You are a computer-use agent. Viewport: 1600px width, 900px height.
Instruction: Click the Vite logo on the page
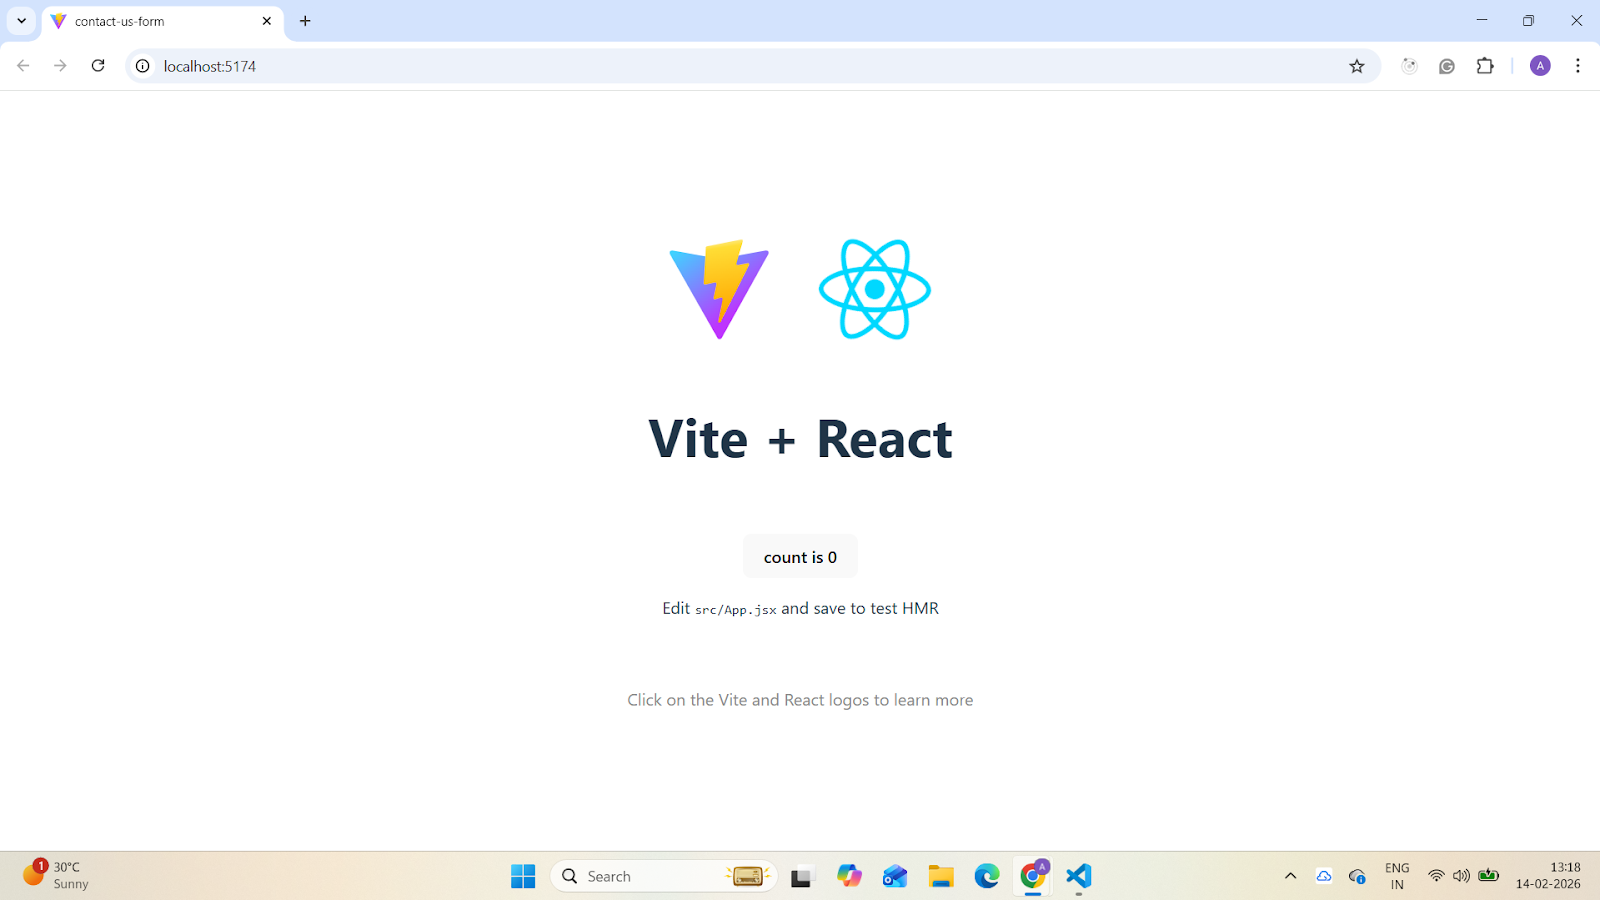(719, 289)
